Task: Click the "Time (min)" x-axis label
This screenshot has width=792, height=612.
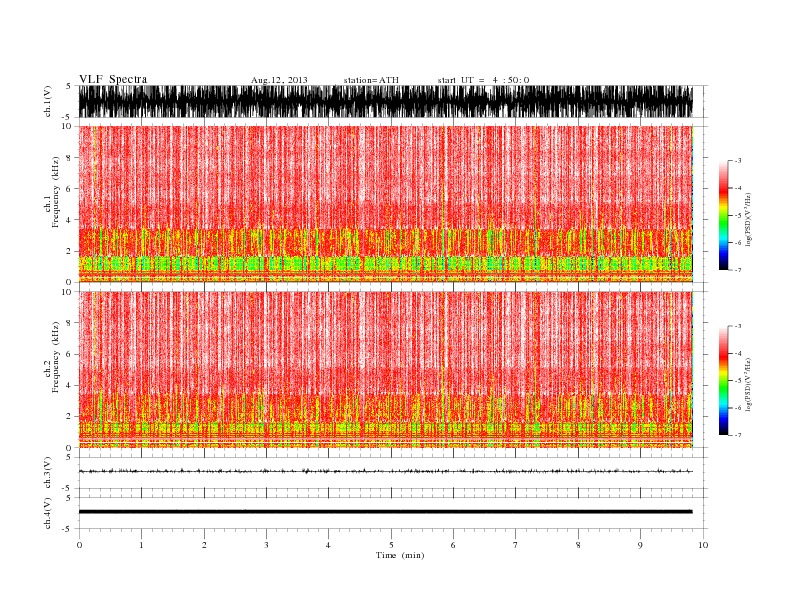Action: pyautogui.click(x=400, y=555)
